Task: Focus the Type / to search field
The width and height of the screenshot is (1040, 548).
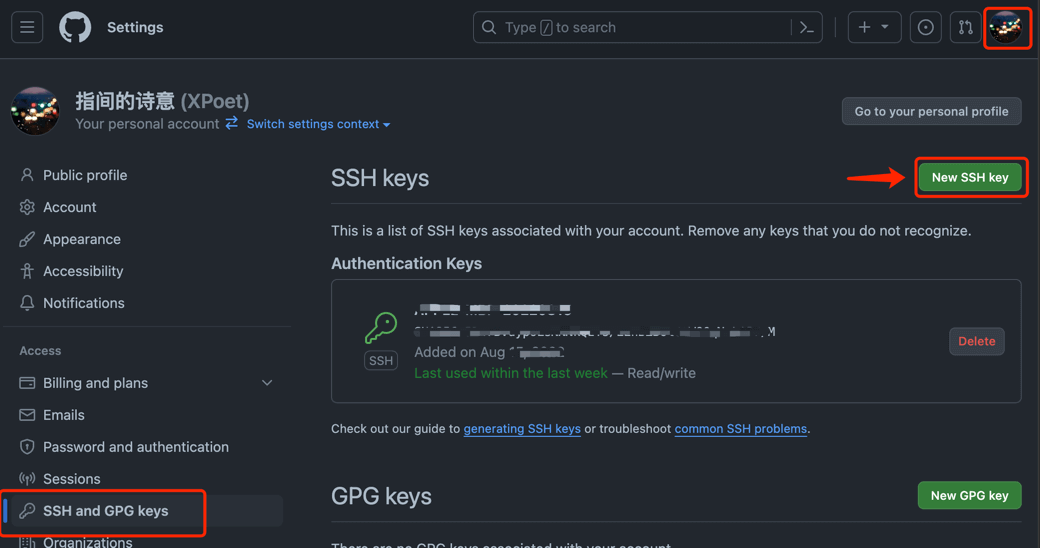Action: pos(640,28)
